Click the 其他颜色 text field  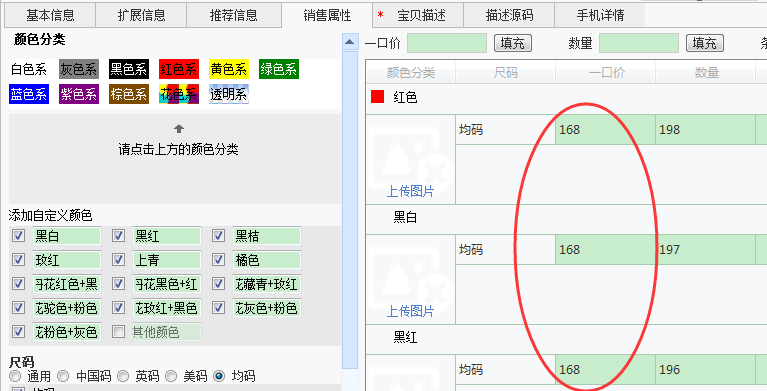point(166,332)
